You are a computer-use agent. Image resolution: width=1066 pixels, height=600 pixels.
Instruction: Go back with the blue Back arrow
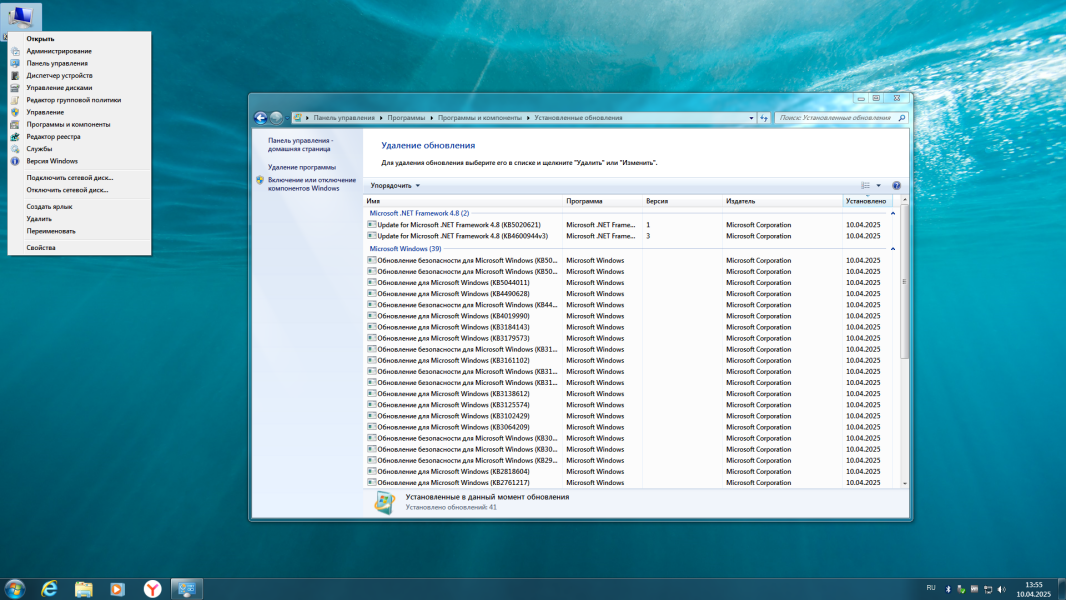pyautogui.click(x=260, y=118)
